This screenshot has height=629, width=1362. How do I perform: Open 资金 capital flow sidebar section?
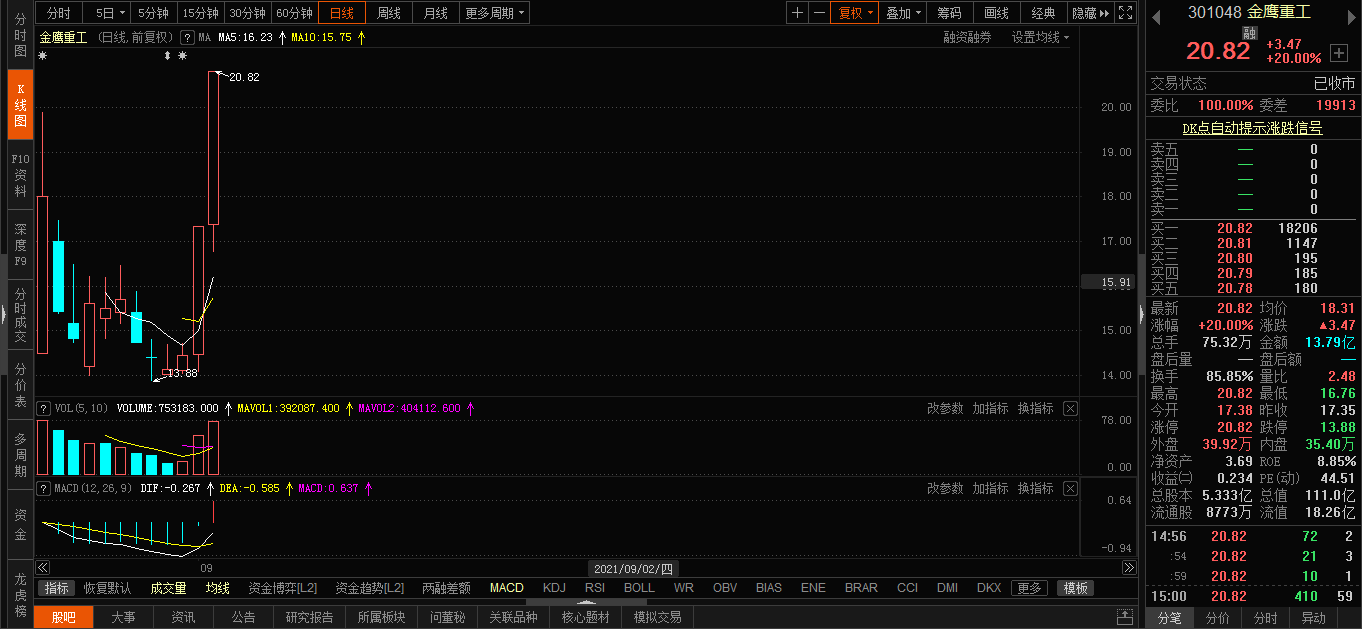pos(20,525)
